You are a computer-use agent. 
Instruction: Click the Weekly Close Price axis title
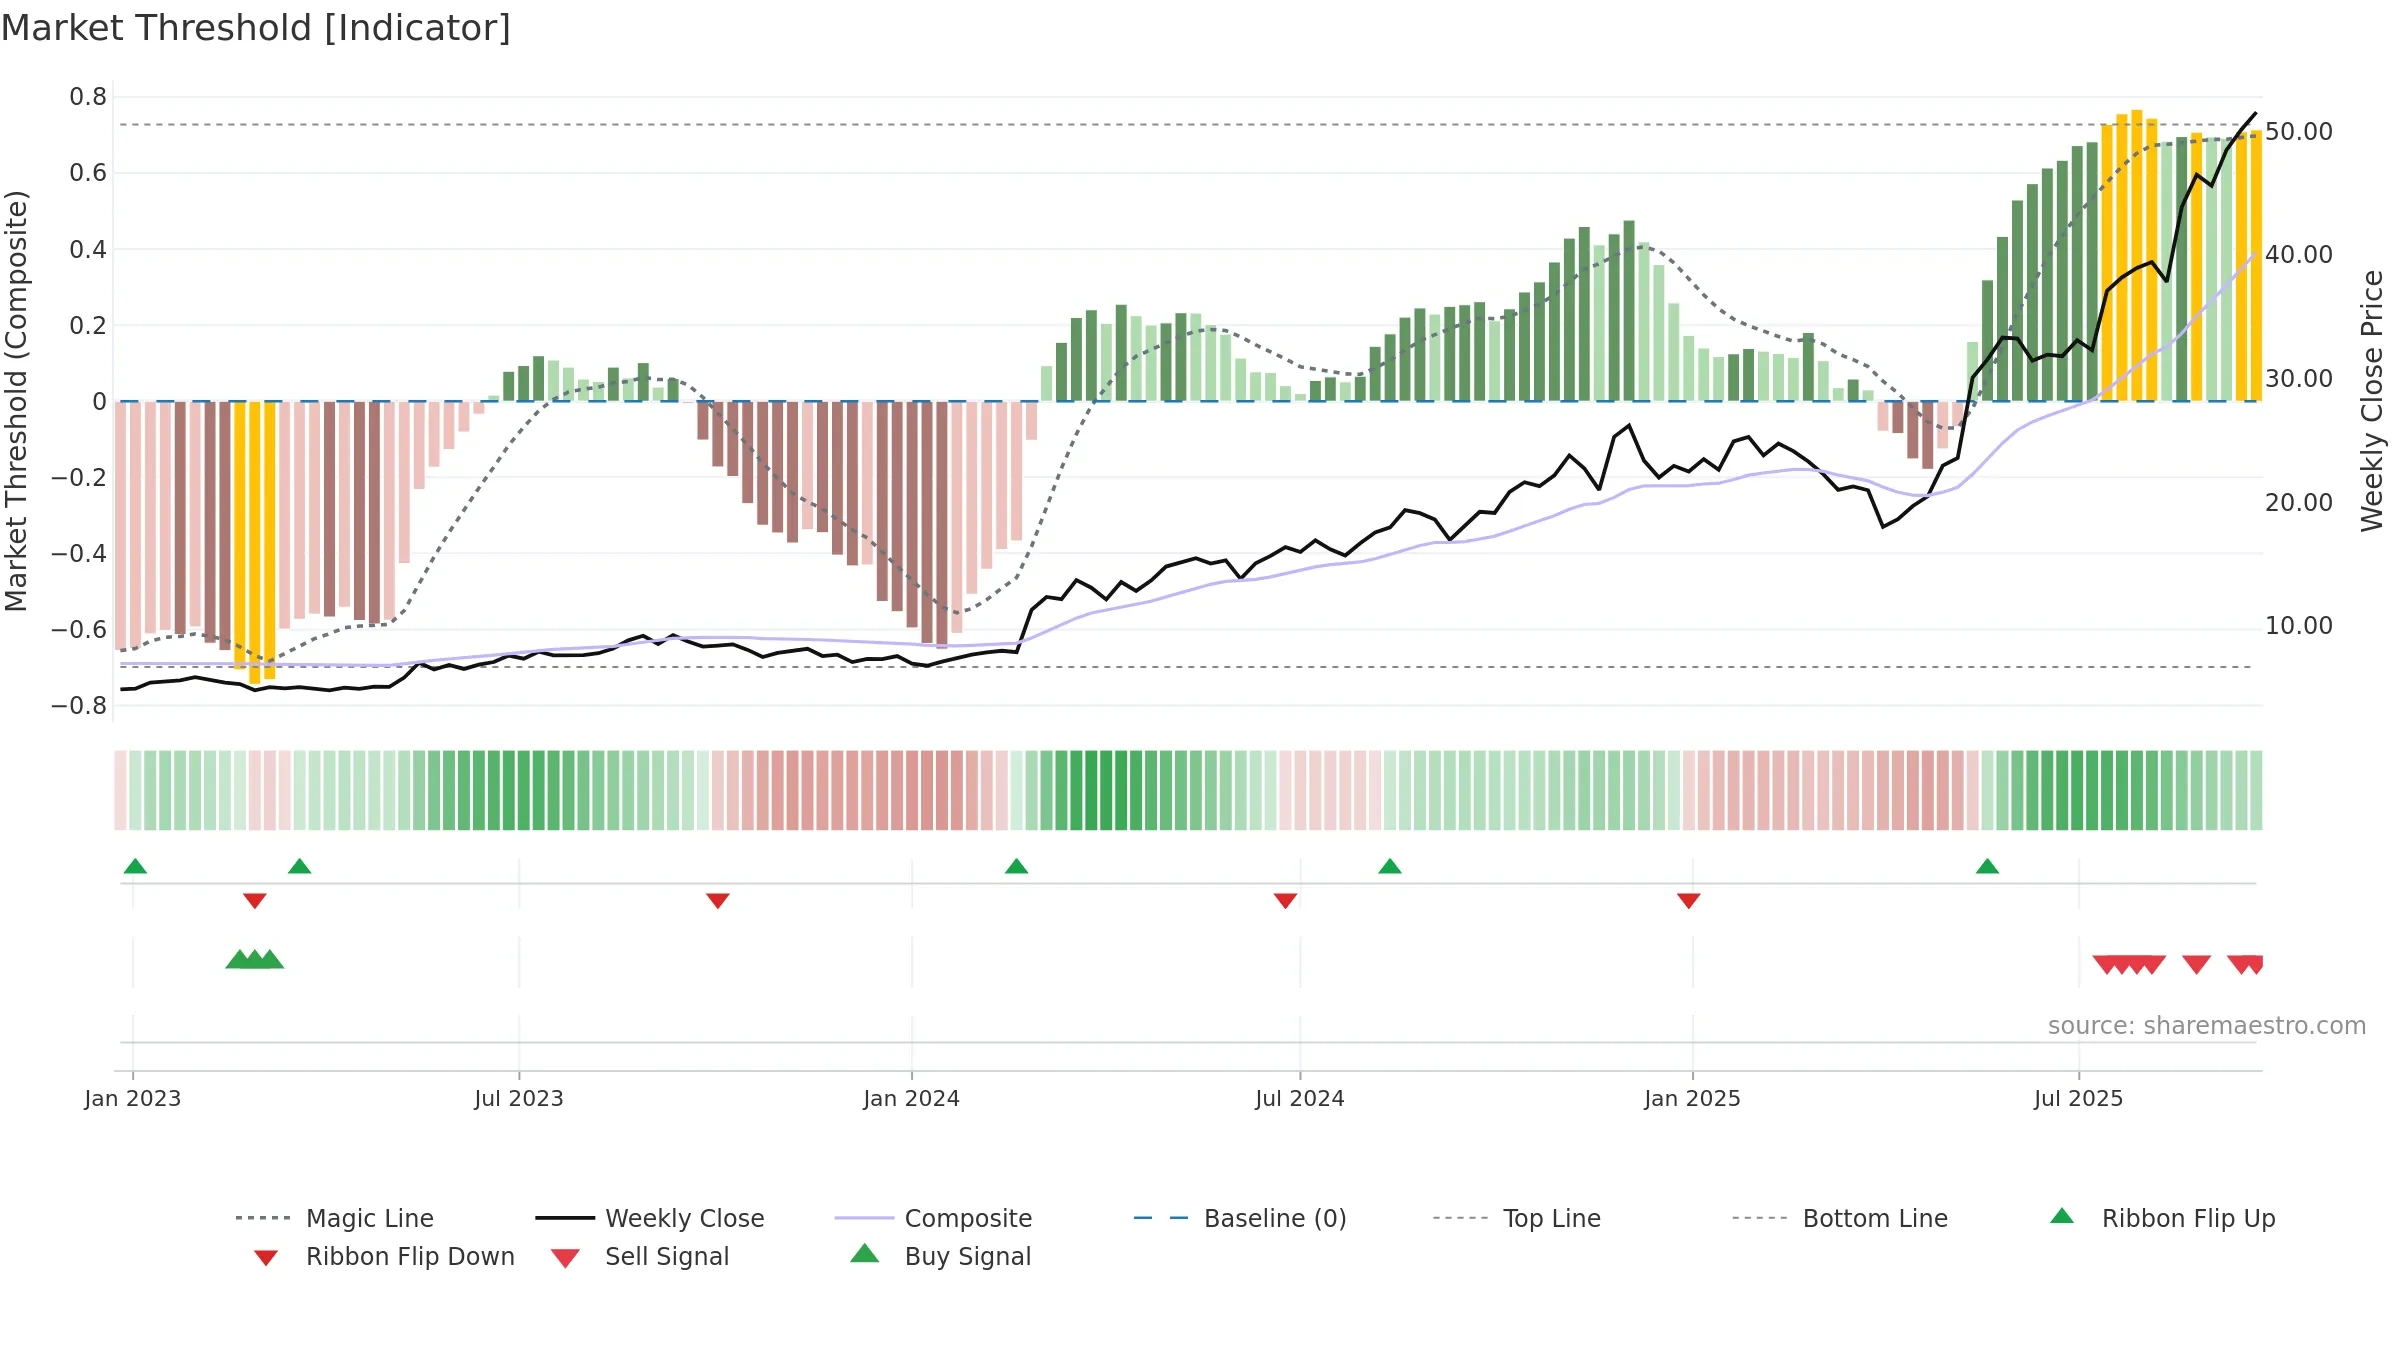[x=2372, y=401]
